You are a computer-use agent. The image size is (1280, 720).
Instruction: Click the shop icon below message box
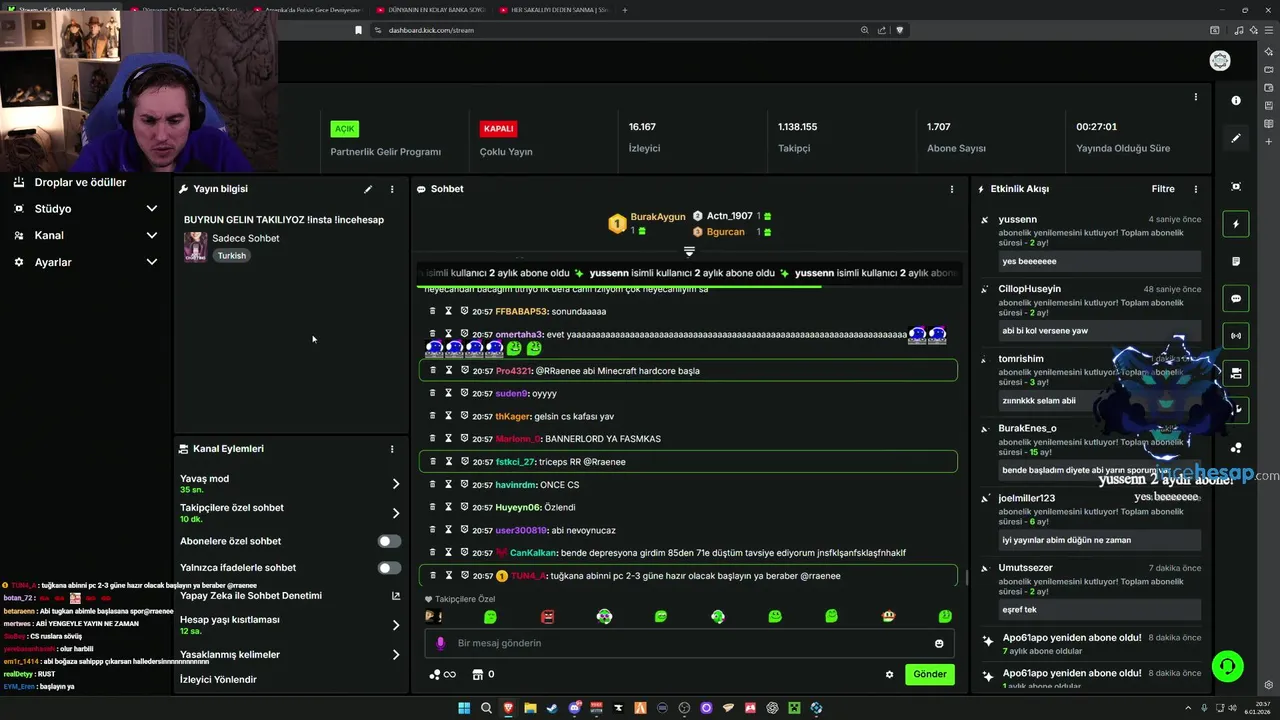click(478, 674)
